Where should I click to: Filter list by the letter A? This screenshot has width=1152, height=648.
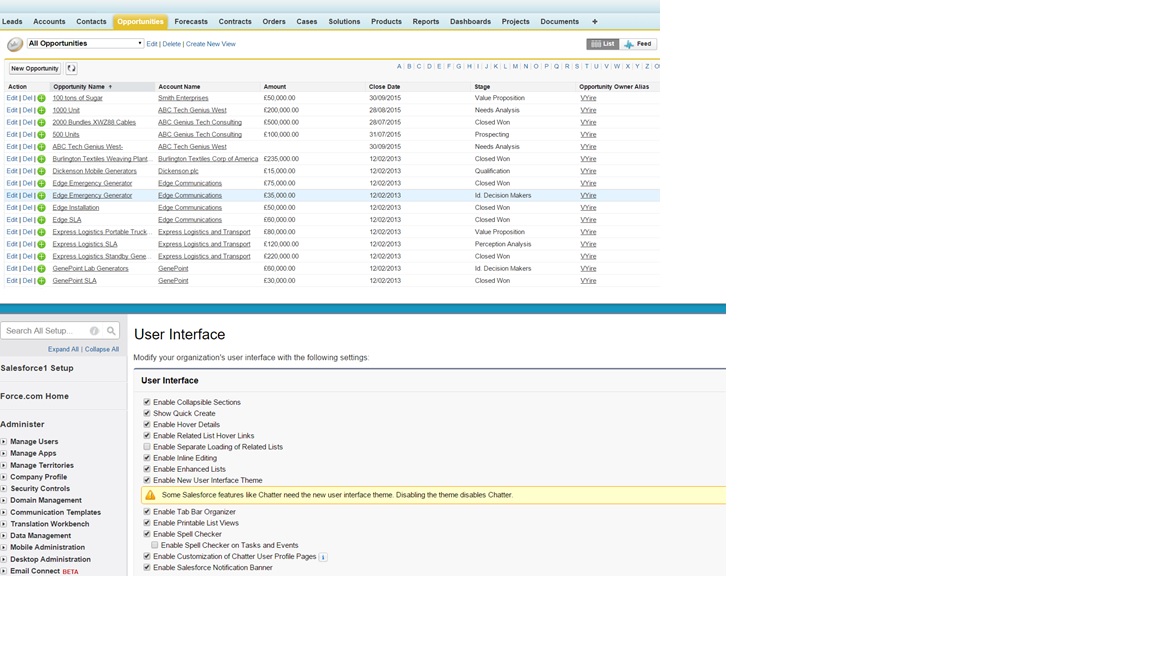click(399, 66)
